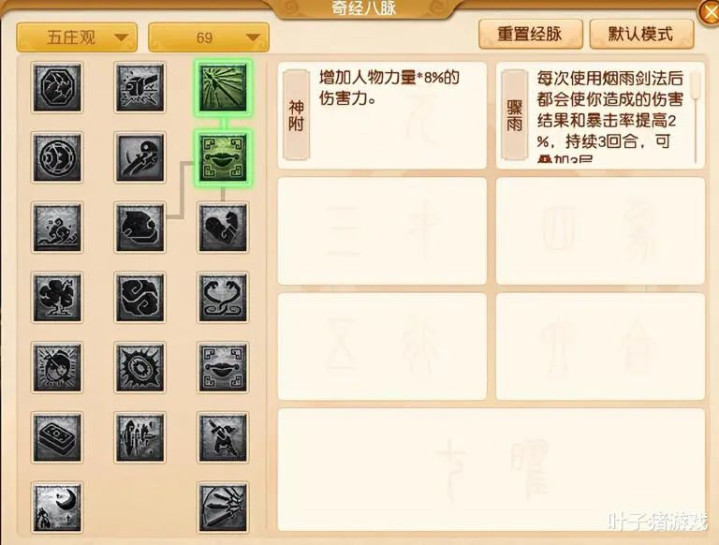Select the gray lips icon in fifth row
This screenshot has height=545, width=719.
pyautogui.click(x=223, y=368)
